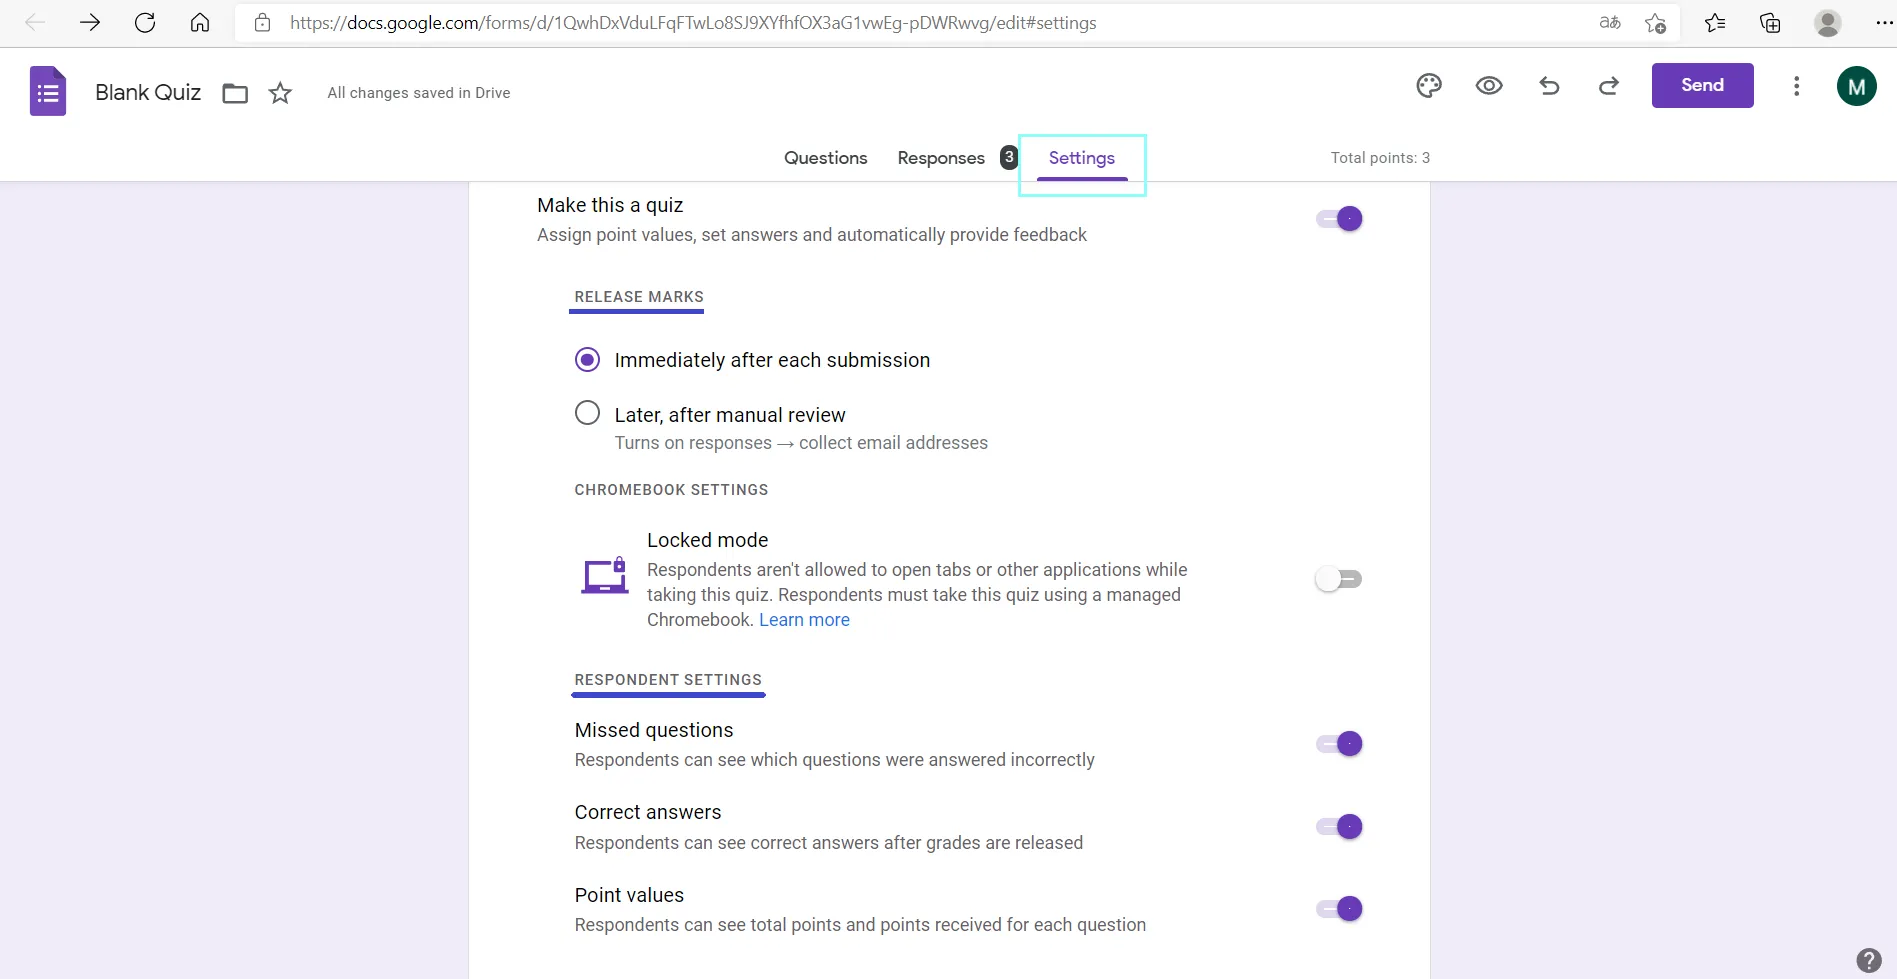The height and width of the screenshot is (979, 1897).
Task: Open the customize theme palette icon
Action: pos(1428,86)
